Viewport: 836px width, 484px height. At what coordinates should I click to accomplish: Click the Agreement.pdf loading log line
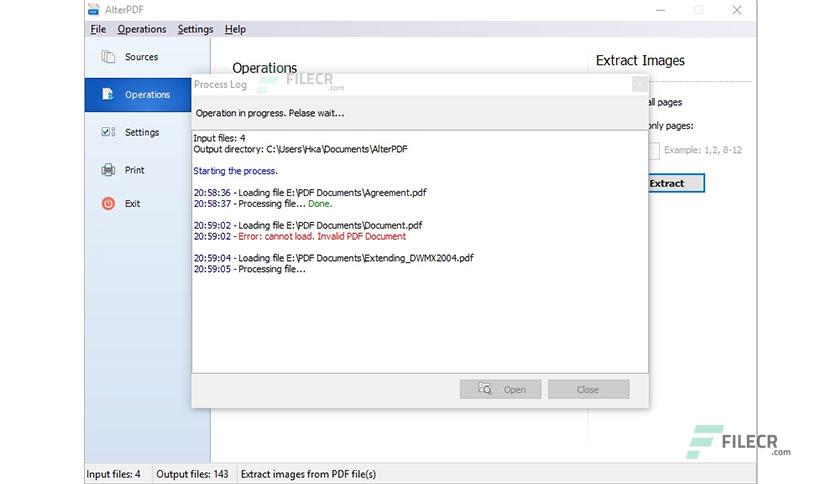(310, 192)
